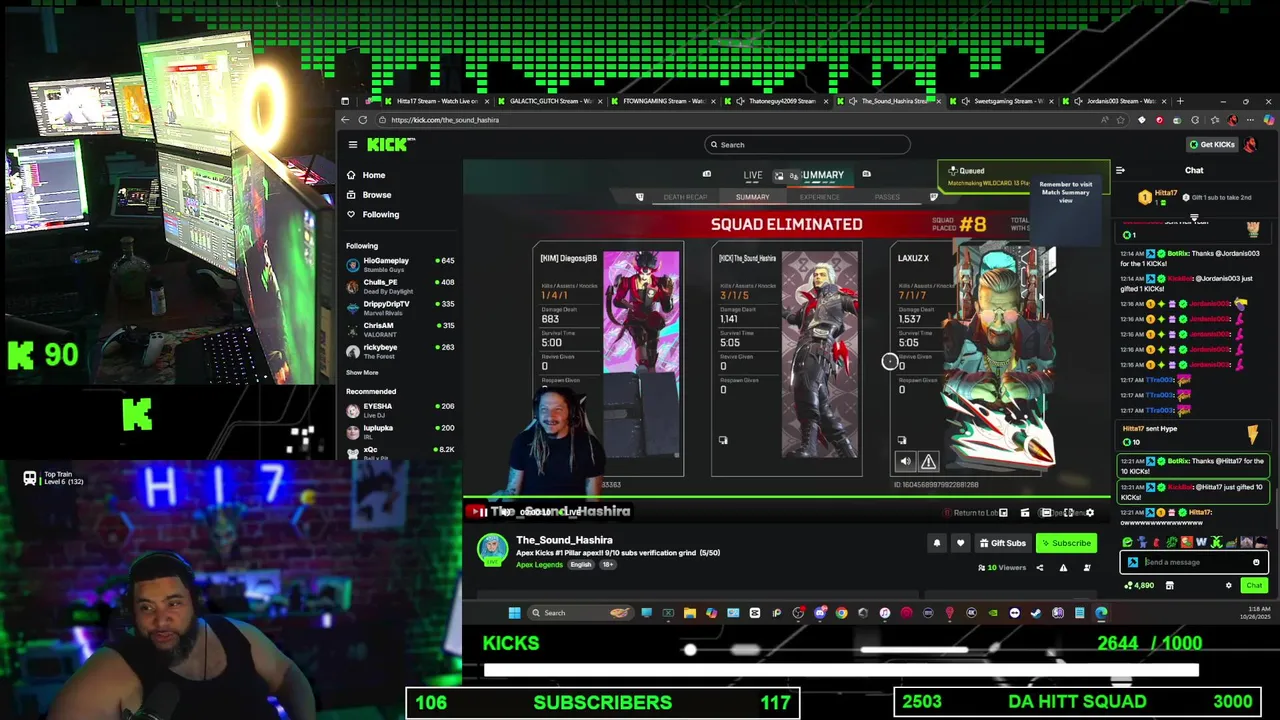The width and height of the screenshot is (1280, 720).
Task: Switch to Thatoneguy42069 Stream browser tab
Action: 777,101
